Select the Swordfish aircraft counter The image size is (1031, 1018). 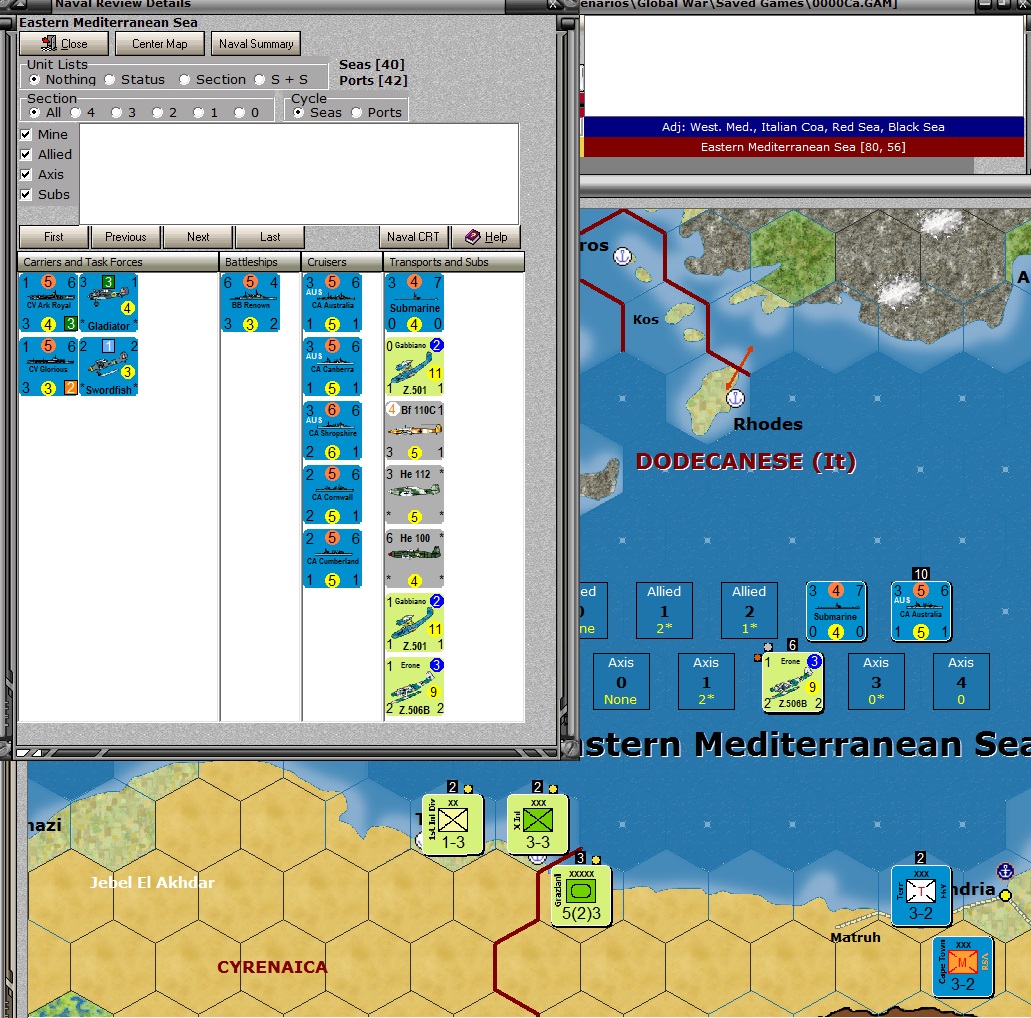108,366
